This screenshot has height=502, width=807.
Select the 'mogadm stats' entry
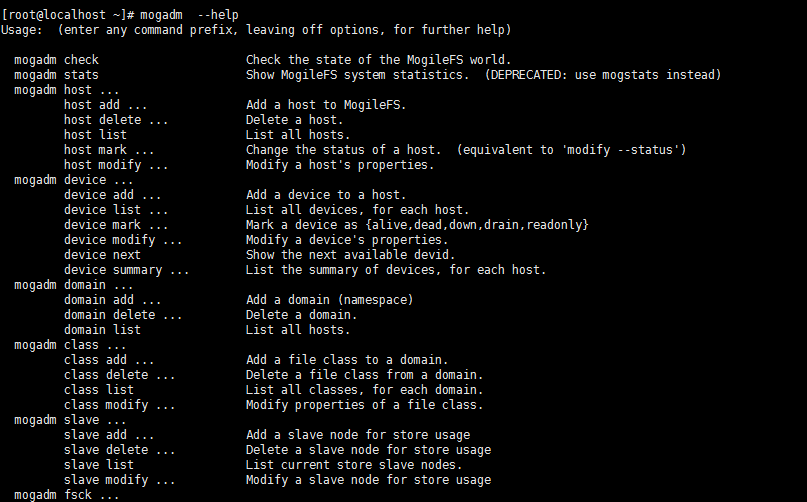pos(56,75)
